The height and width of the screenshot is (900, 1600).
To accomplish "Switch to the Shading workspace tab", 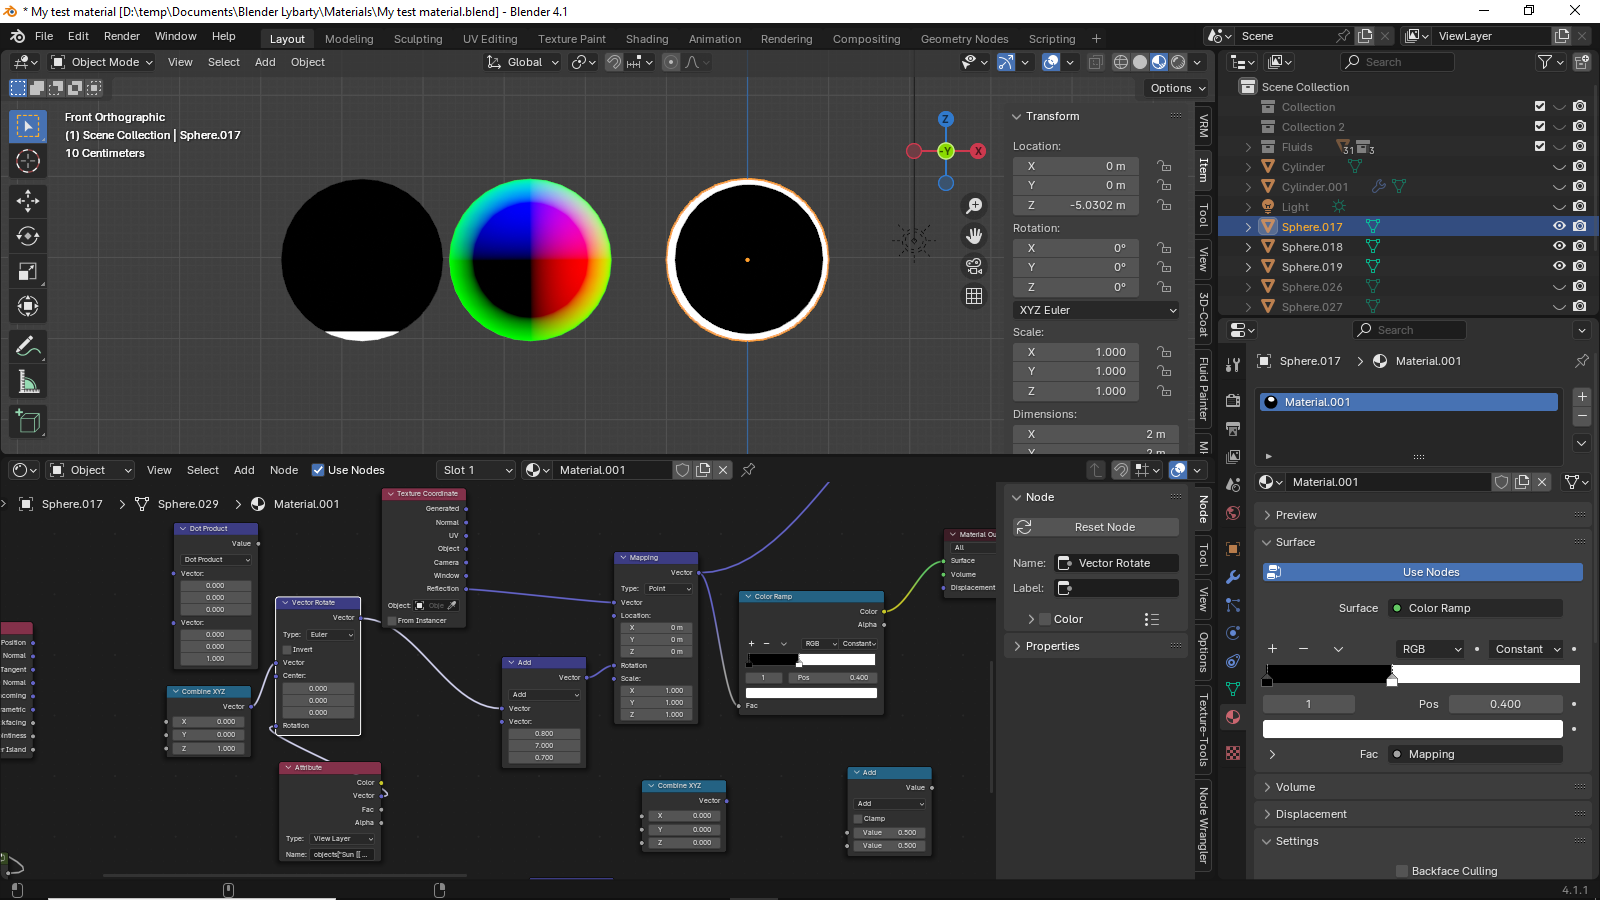I will tap(647, 39).
